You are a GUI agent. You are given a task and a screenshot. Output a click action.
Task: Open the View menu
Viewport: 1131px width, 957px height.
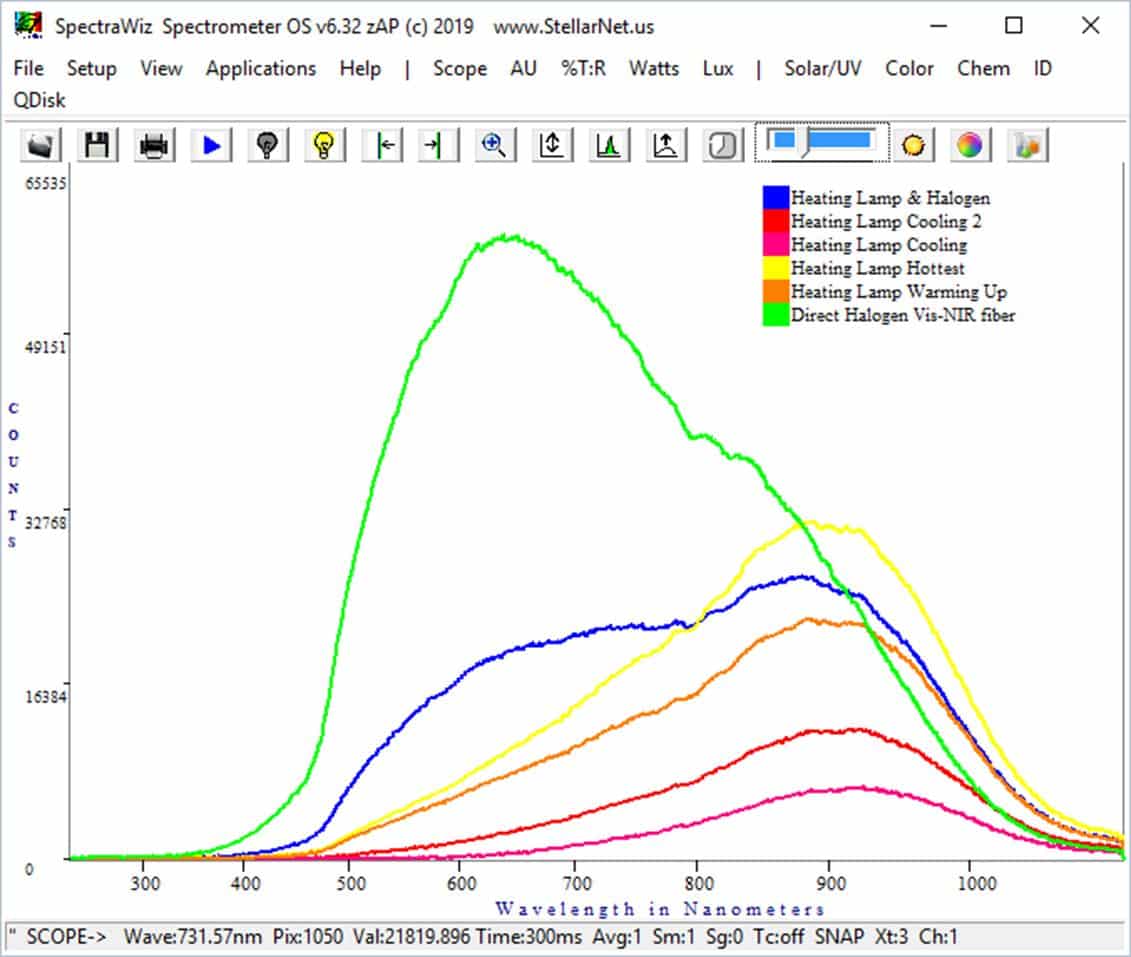point(161,69)
